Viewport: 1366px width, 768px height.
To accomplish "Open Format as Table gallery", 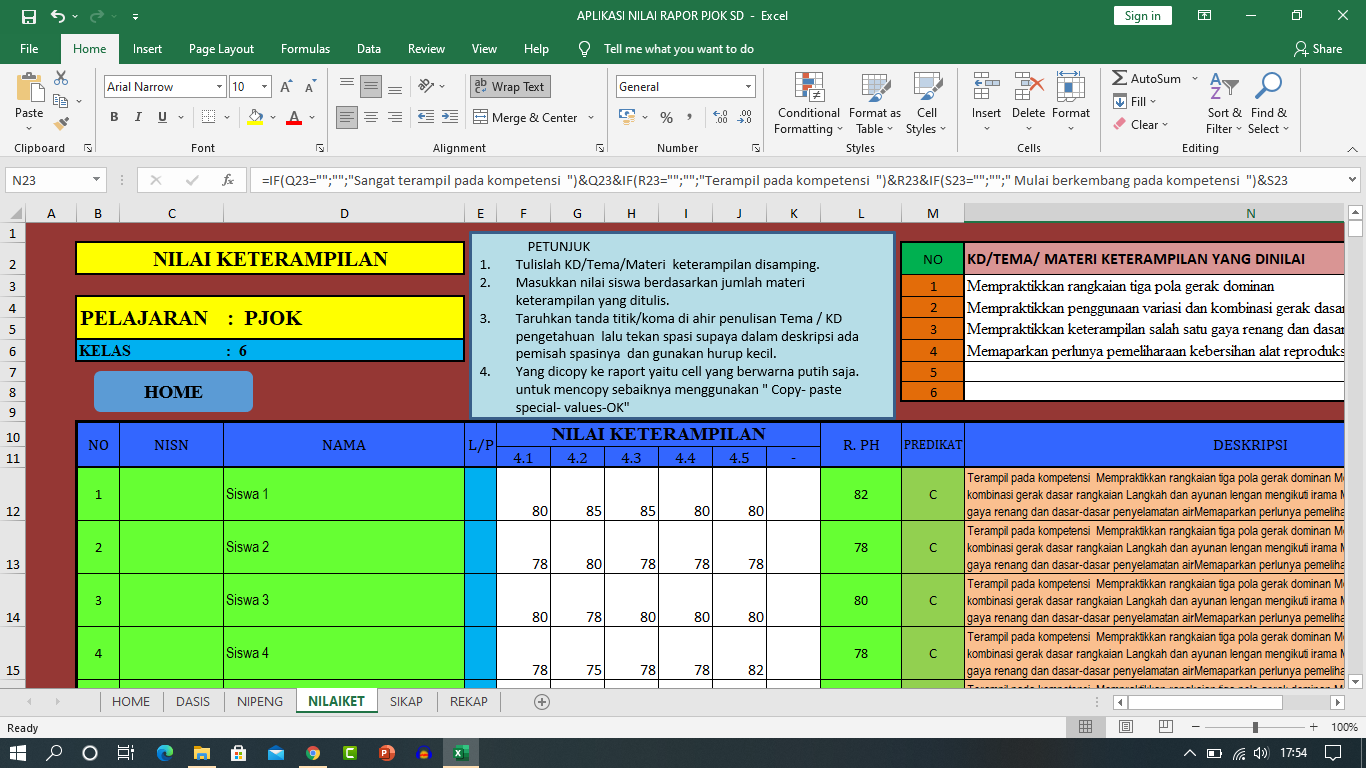I will [874, 103].
